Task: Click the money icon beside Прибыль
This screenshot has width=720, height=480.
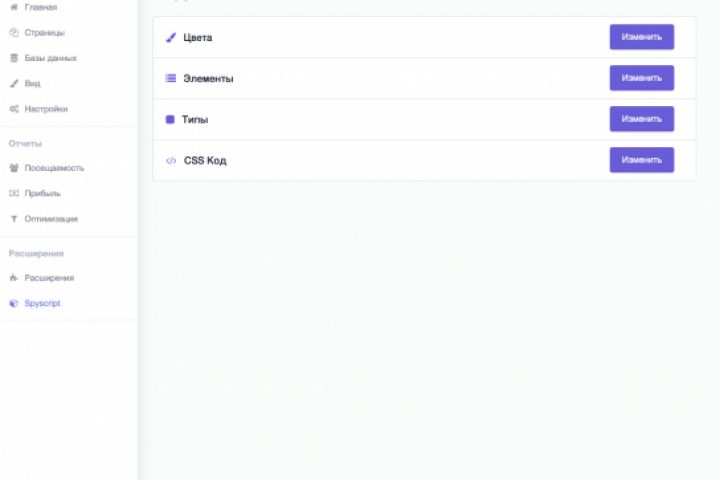Action: pyautogui.click(x=14, y=193)
